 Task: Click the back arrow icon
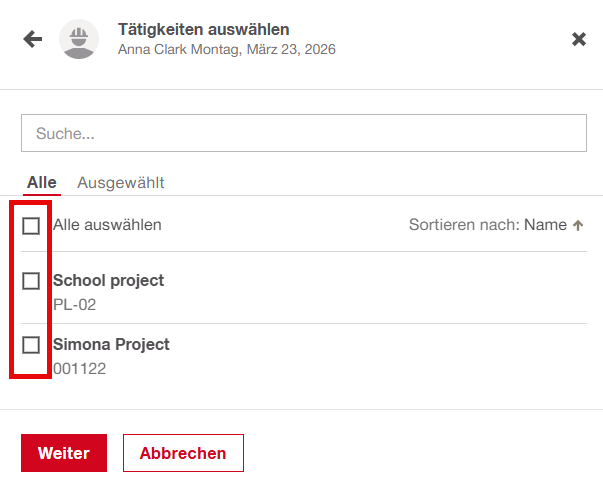click(x=33, y=39)
